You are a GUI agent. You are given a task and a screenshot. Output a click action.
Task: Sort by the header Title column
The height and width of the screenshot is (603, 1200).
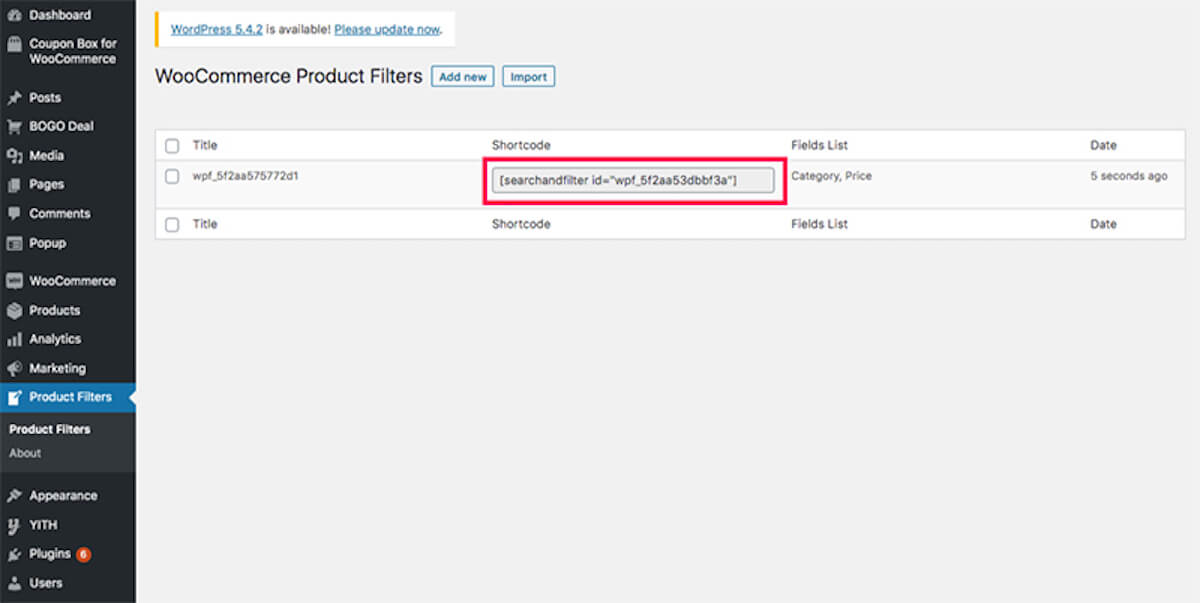tap(205, 146)
